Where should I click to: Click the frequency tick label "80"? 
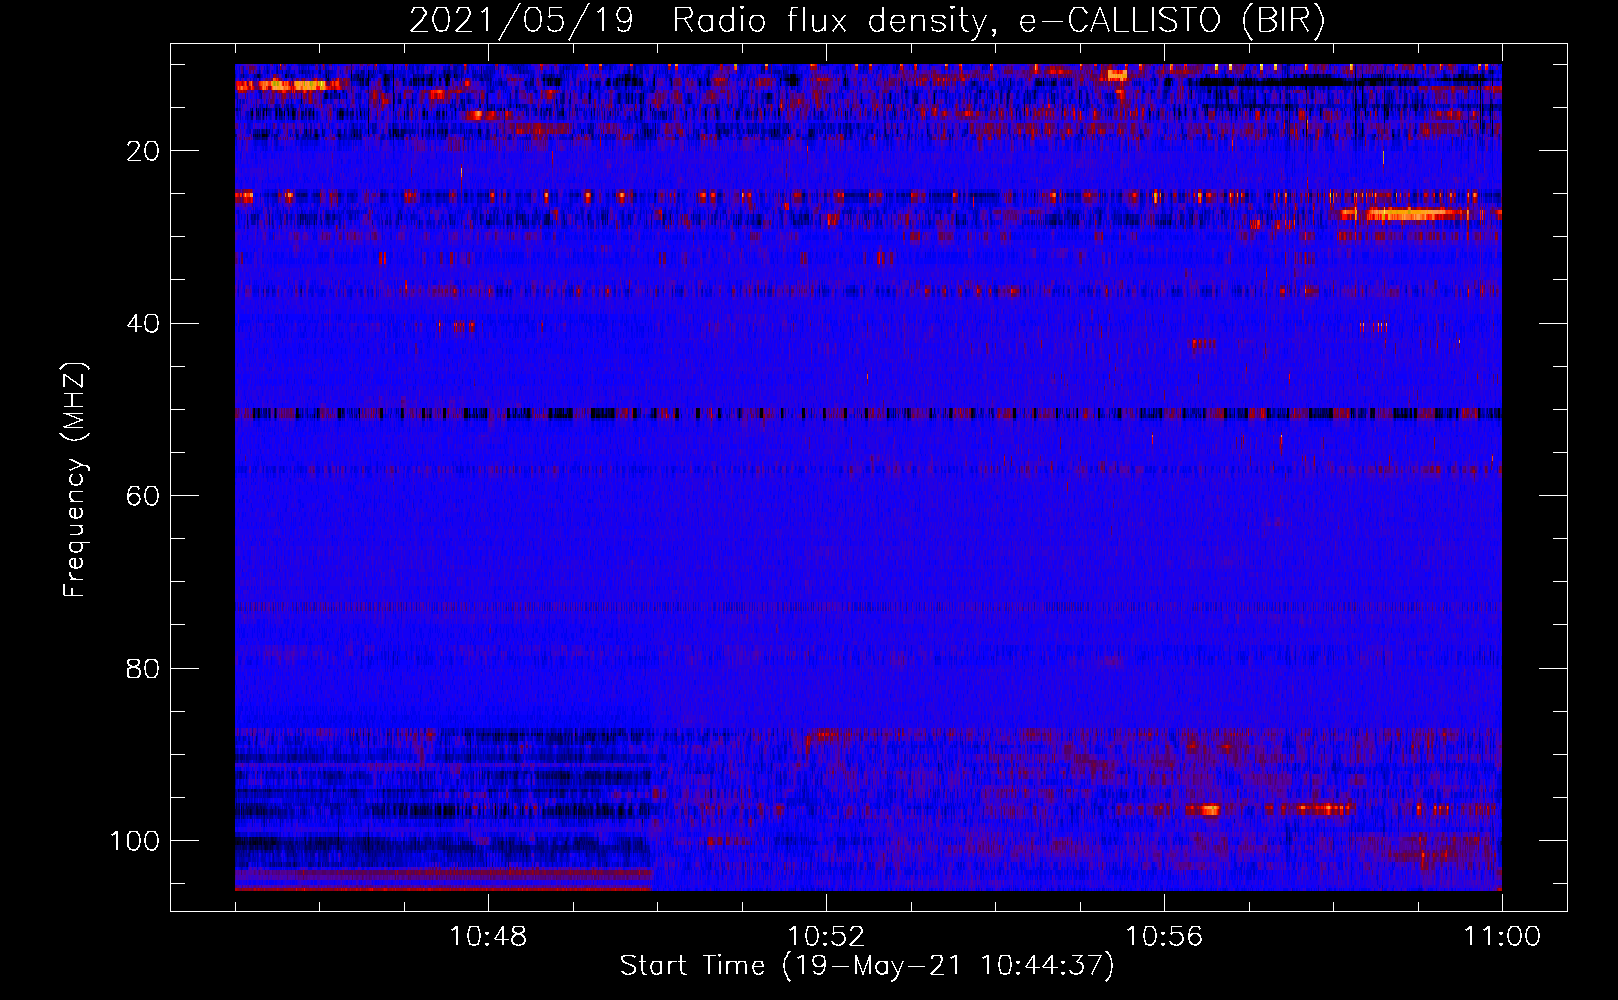point(143,668)
